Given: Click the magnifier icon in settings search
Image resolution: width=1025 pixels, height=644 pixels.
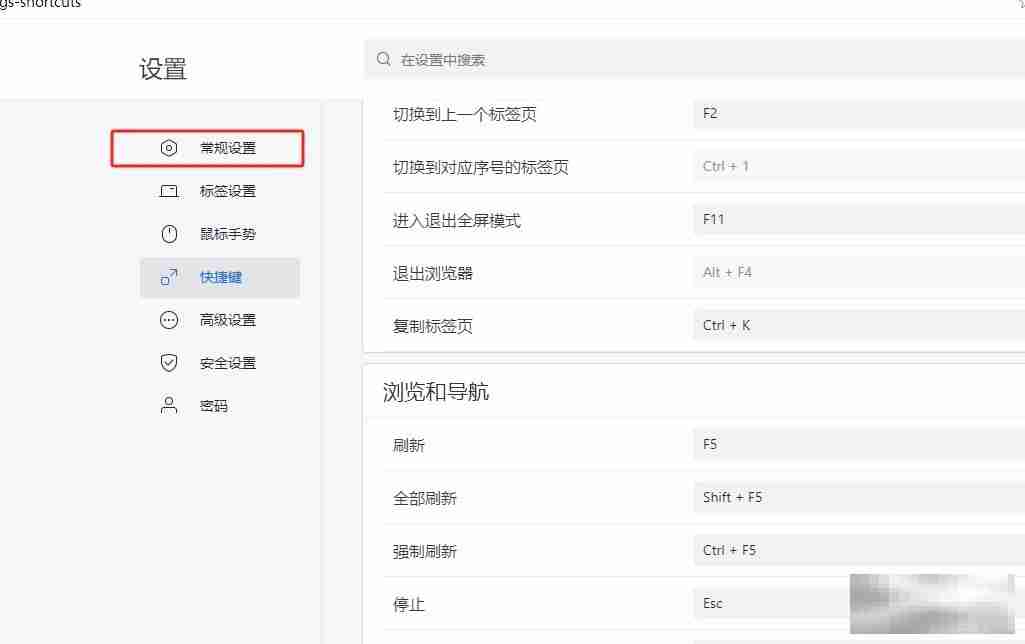Looking at the screenshot, I should tap(384, 59).
